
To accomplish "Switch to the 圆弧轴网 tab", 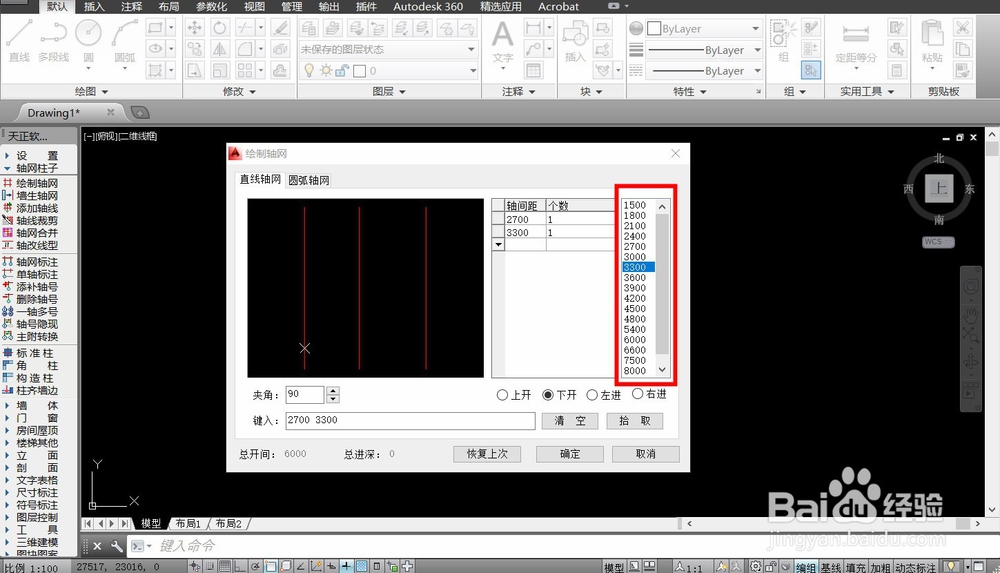I will coord(309,180).
